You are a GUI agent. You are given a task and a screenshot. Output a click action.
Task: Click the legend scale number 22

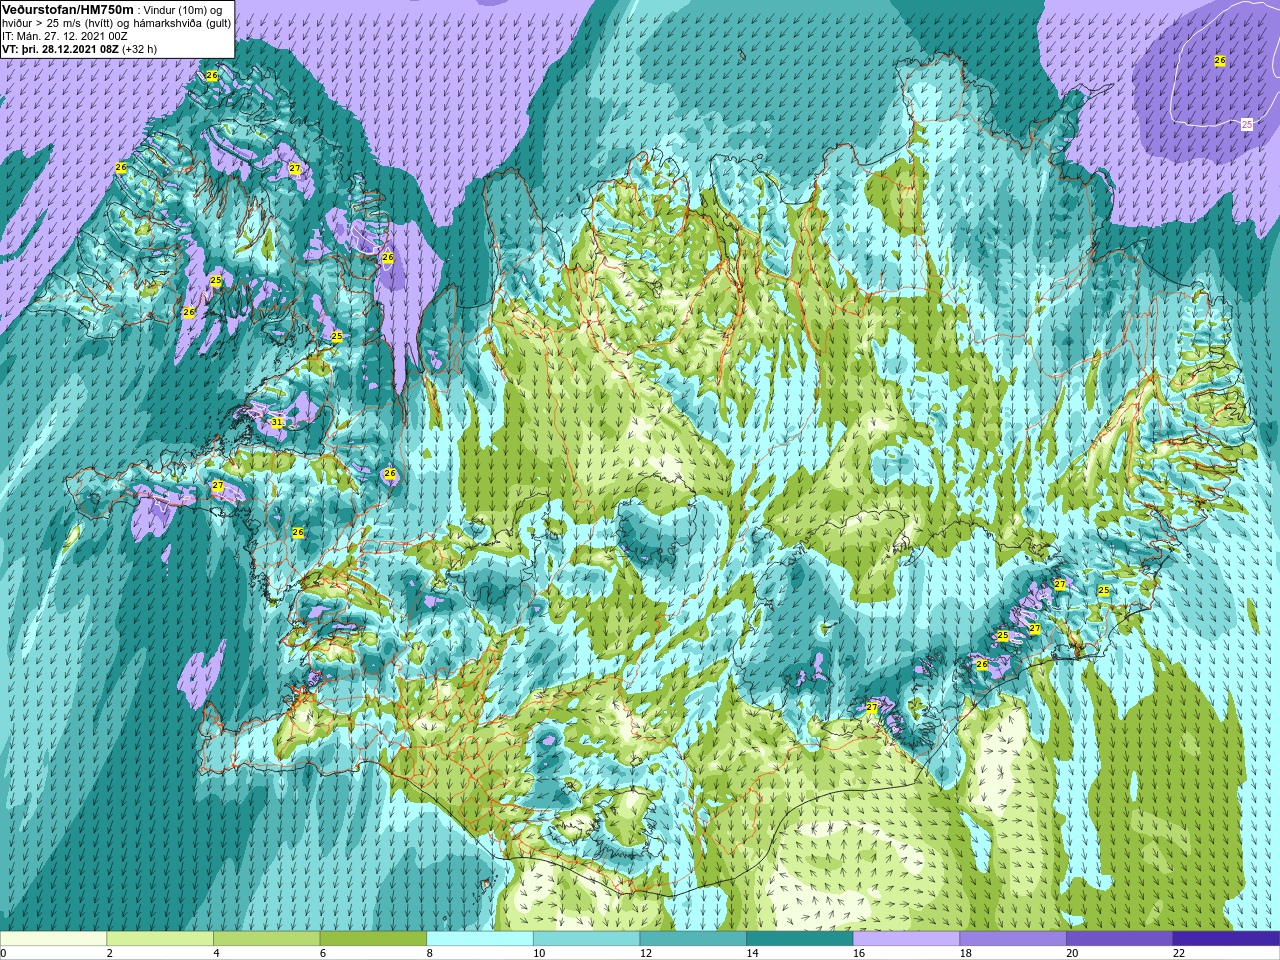[1179, 953]
